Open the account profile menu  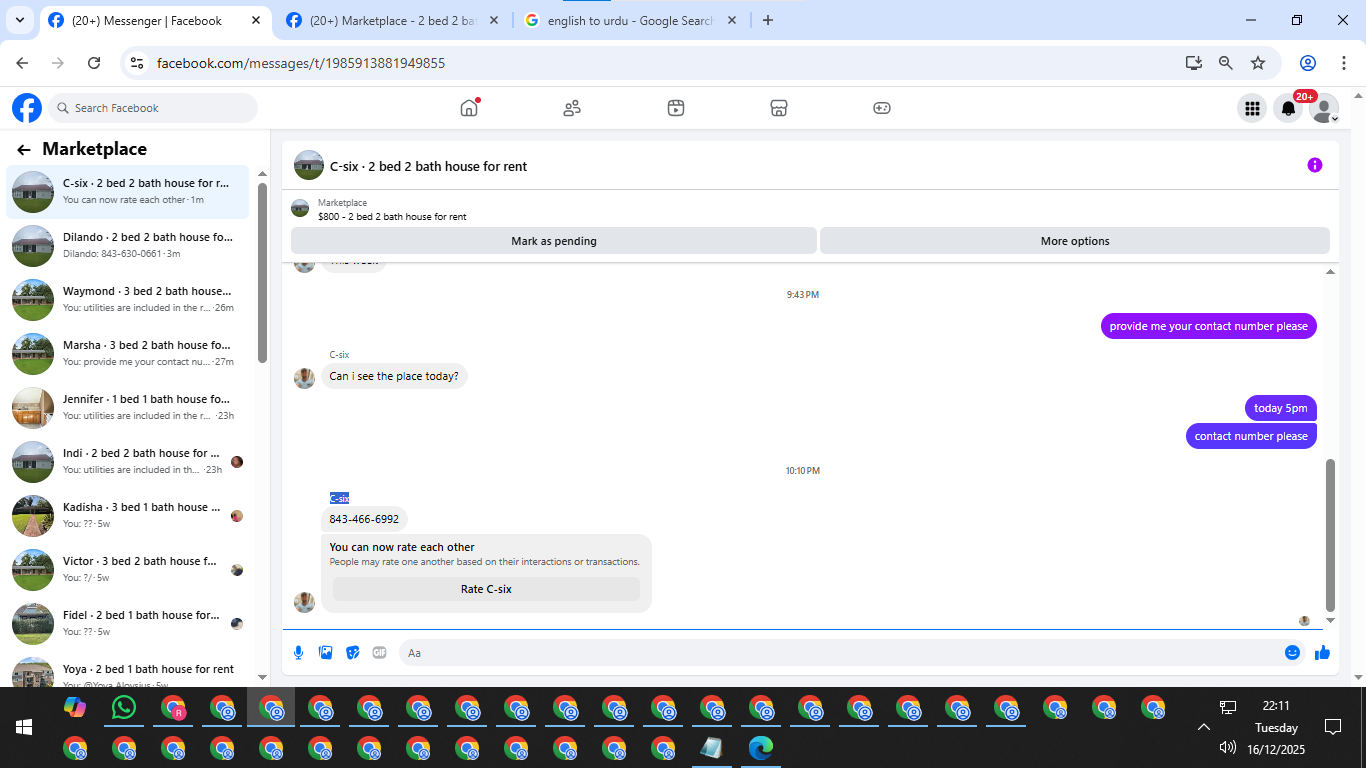pyautogui.click(x=1324, y=108)
